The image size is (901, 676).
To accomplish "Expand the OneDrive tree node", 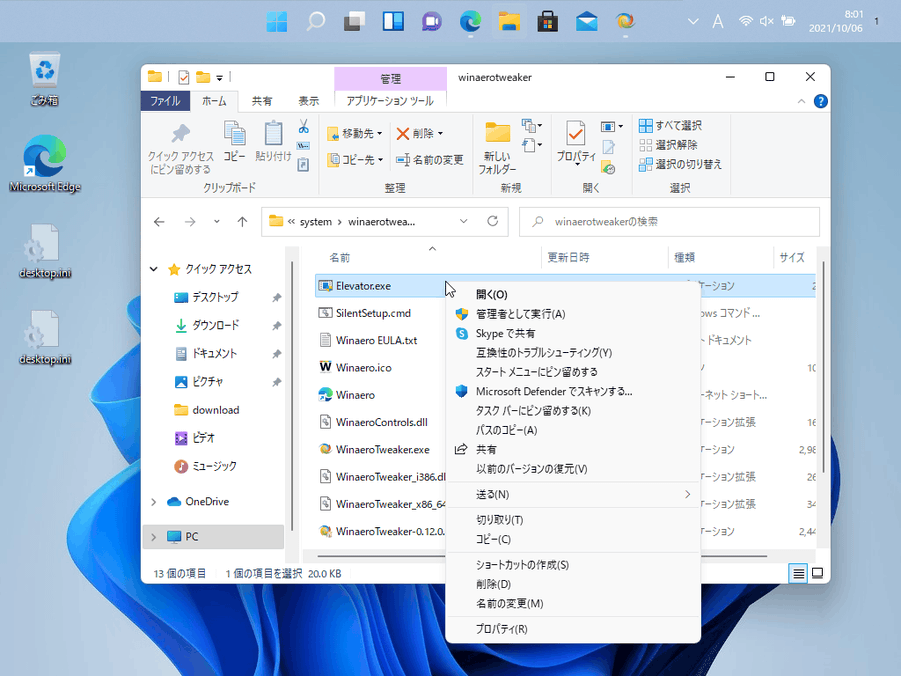I will pyautogui.click(x=153, y=502).
